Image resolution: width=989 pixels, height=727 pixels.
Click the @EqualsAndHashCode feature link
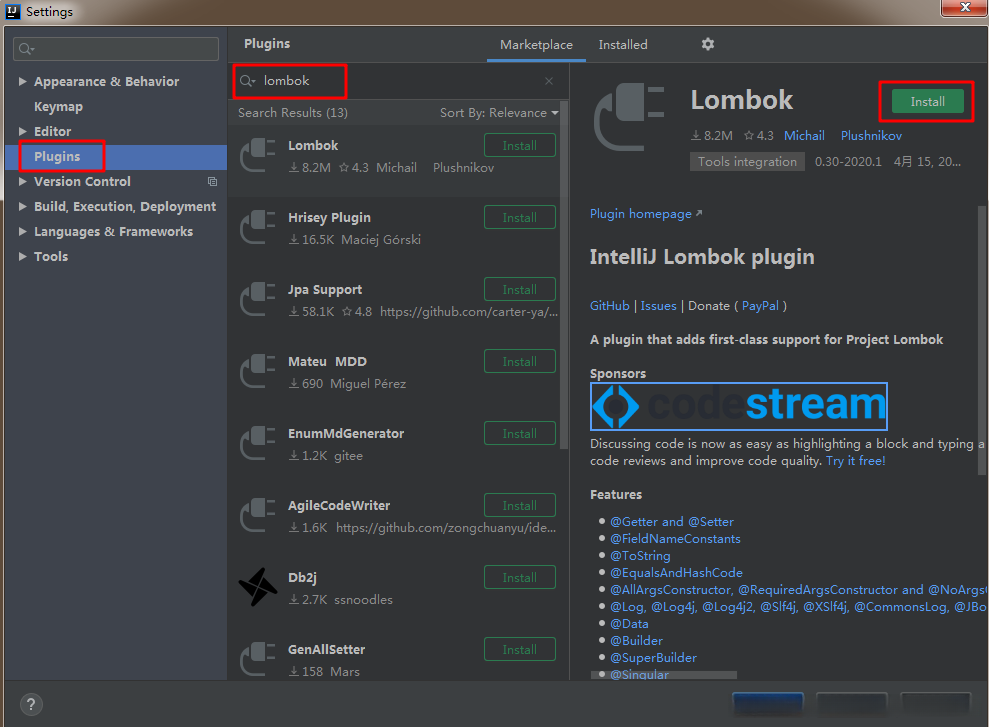[676, 573]
